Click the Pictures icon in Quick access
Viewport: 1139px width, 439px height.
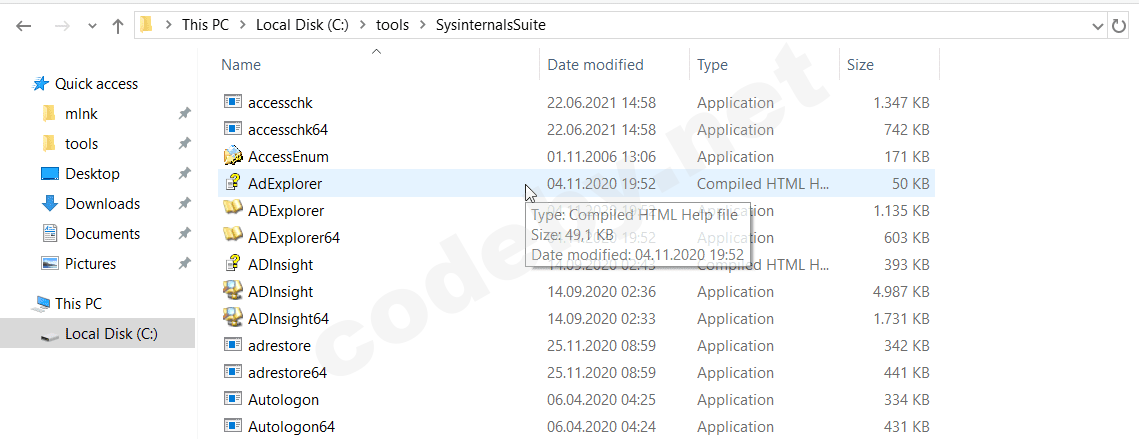pyautogui.click(x=50, y=263)
